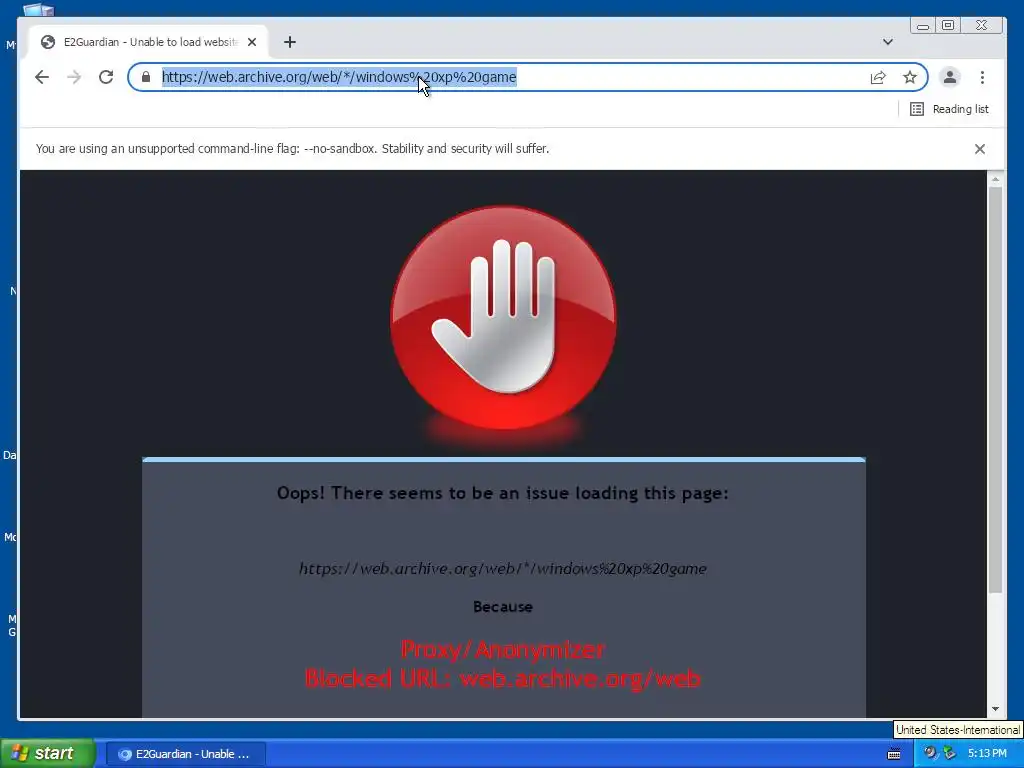Open the Reading list panel
Image resolution: width=1024 pixels, height=768 pixels.
click(949, 109)
